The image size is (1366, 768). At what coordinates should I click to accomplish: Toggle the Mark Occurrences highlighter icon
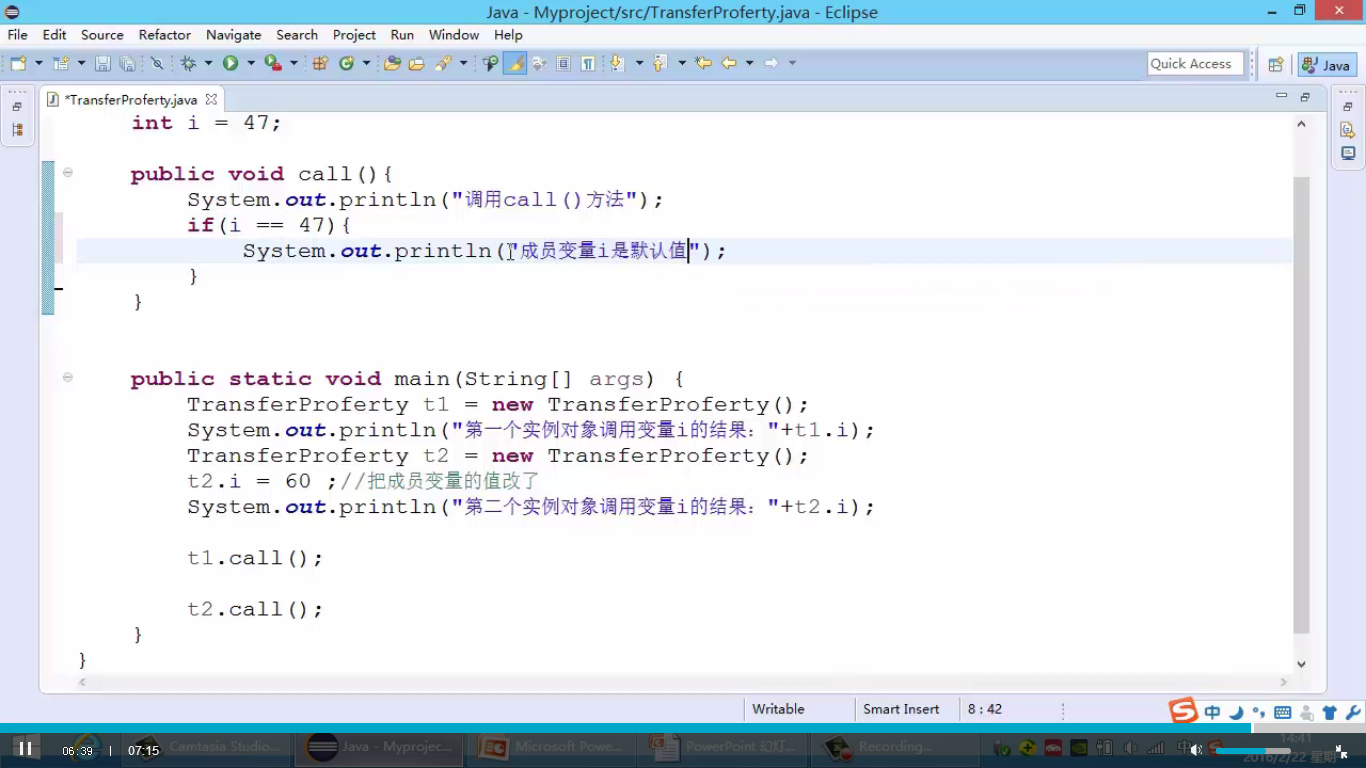(x=514, y=63)
